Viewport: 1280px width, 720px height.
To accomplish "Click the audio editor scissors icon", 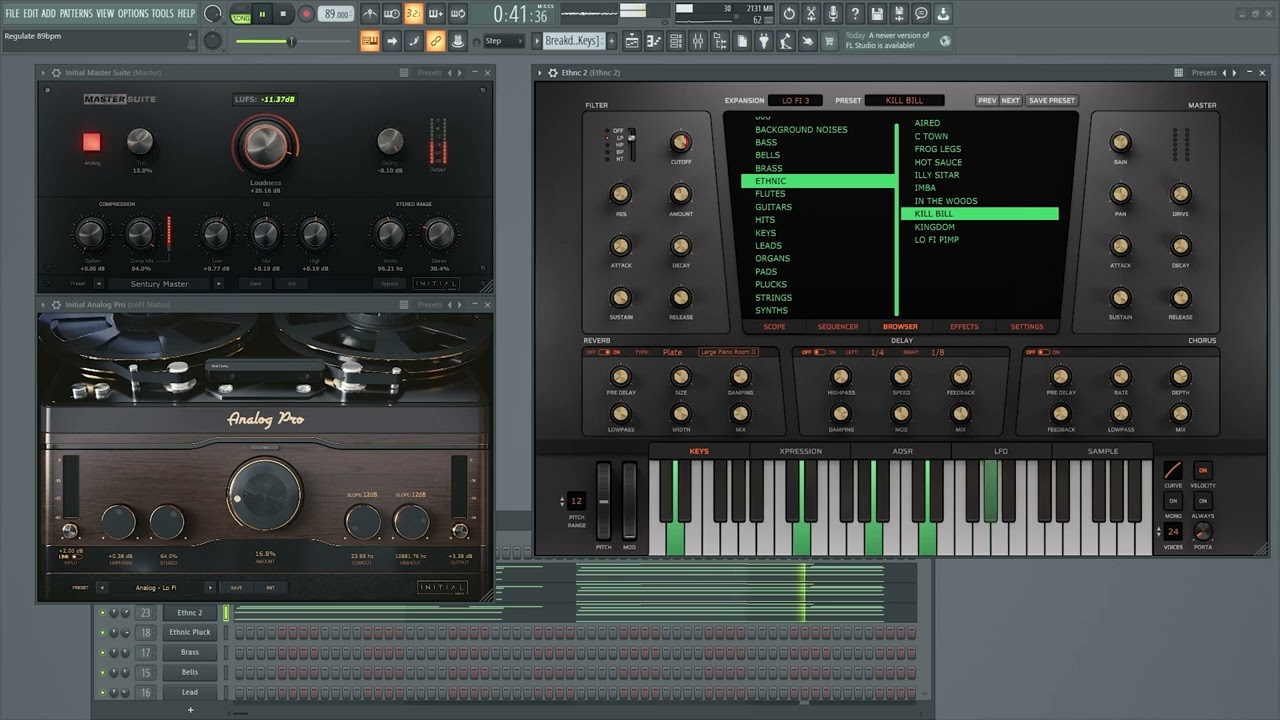I will (811, 14).
